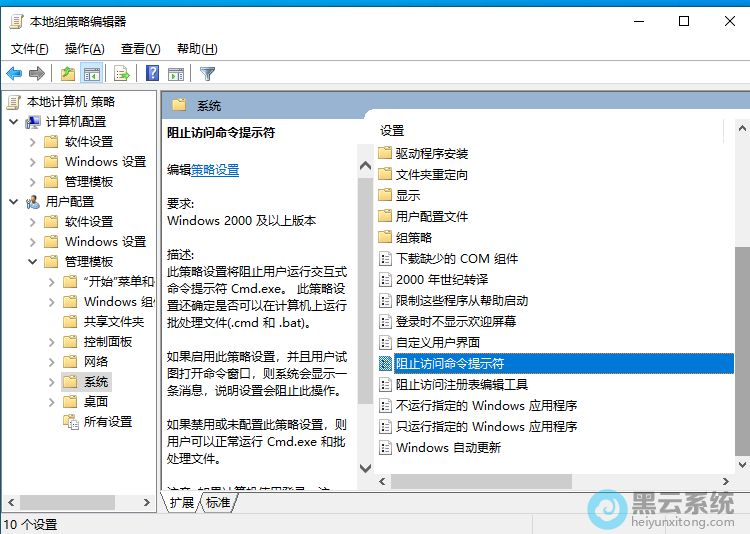The height and width of the screenshot is (534, 750).
Task: Collapse the 计算机配置 tree node
Action: (14, 122)
